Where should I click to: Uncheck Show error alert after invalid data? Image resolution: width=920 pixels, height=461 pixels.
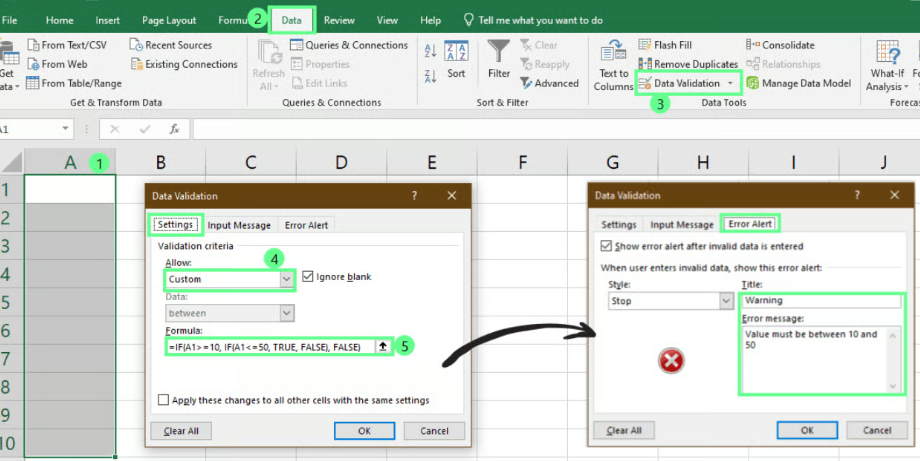(x=606, y=246)
